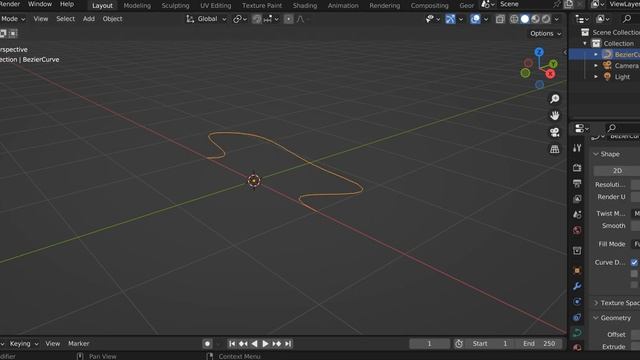
Task: Switch to the Shading workspace tab
Action: (305, 5)
